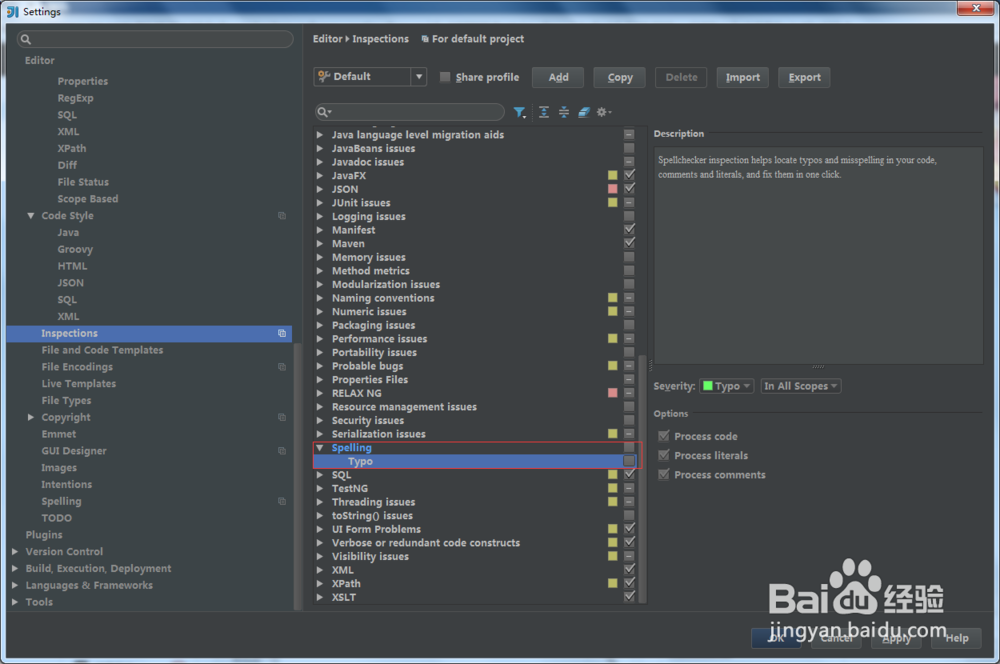This screenshot has height=664, width=1000.
Task: Select the Verbose or redundant code constructs row
Action: click(x=476, y=543)
